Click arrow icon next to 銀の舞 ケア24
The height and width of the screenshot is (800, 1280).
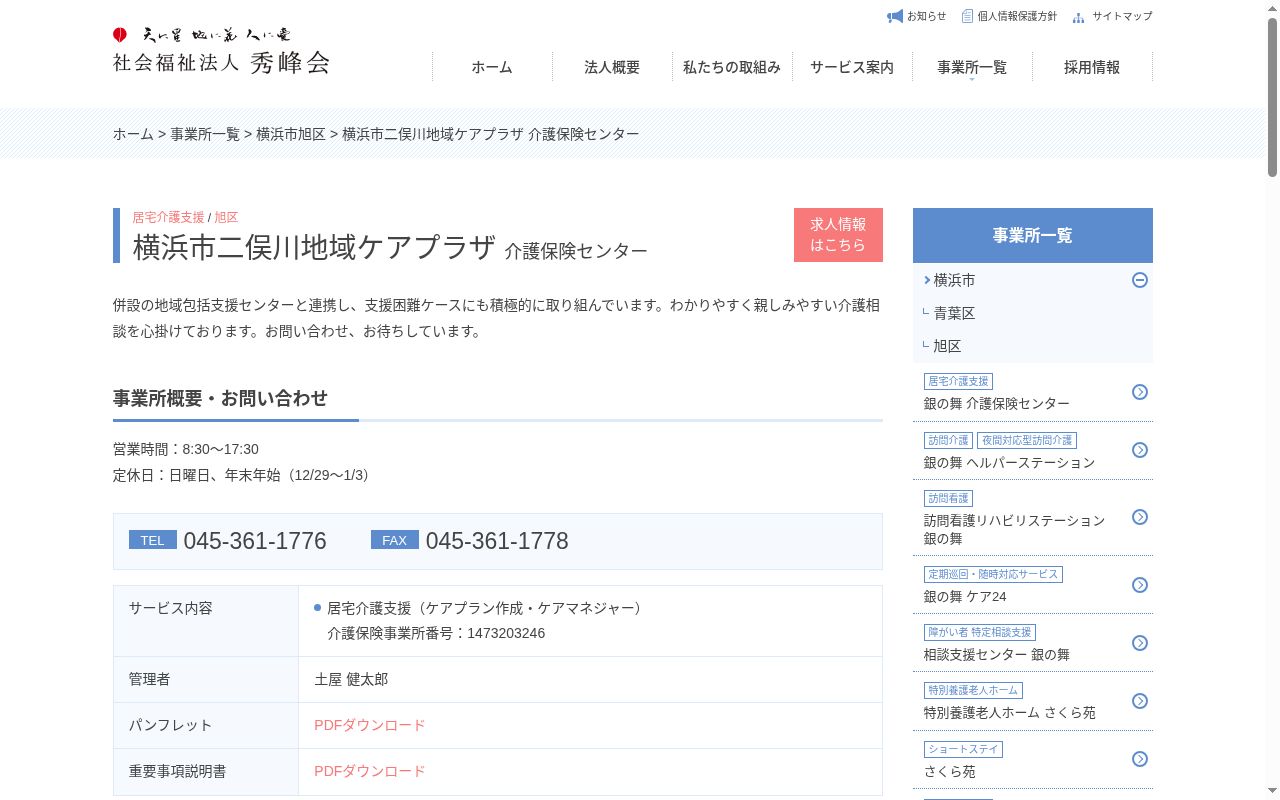(x=1140, y=585)
